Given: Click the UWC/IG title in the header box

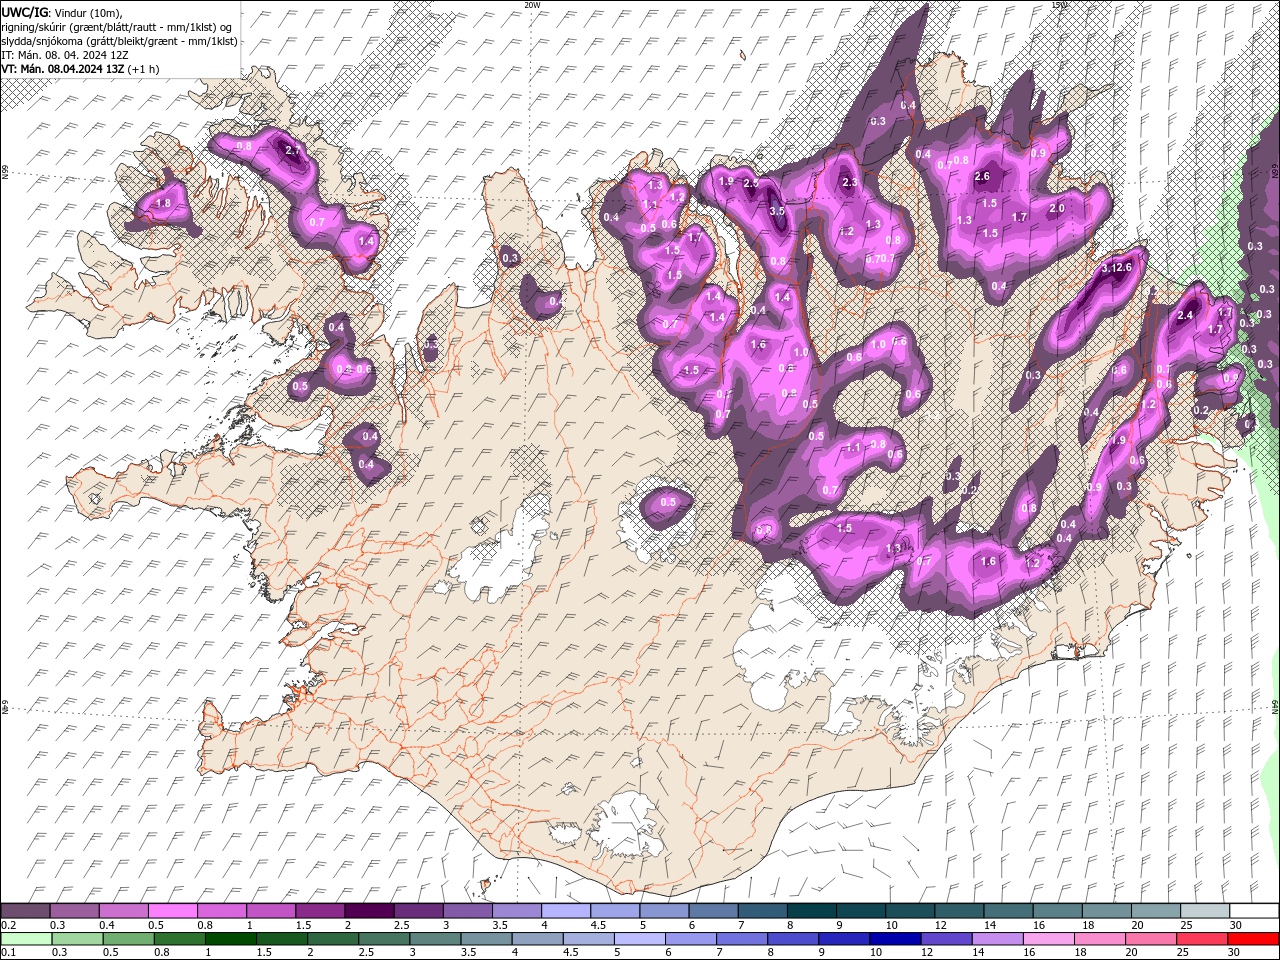Looking at the screenshot, I should [x=23, y=11].
